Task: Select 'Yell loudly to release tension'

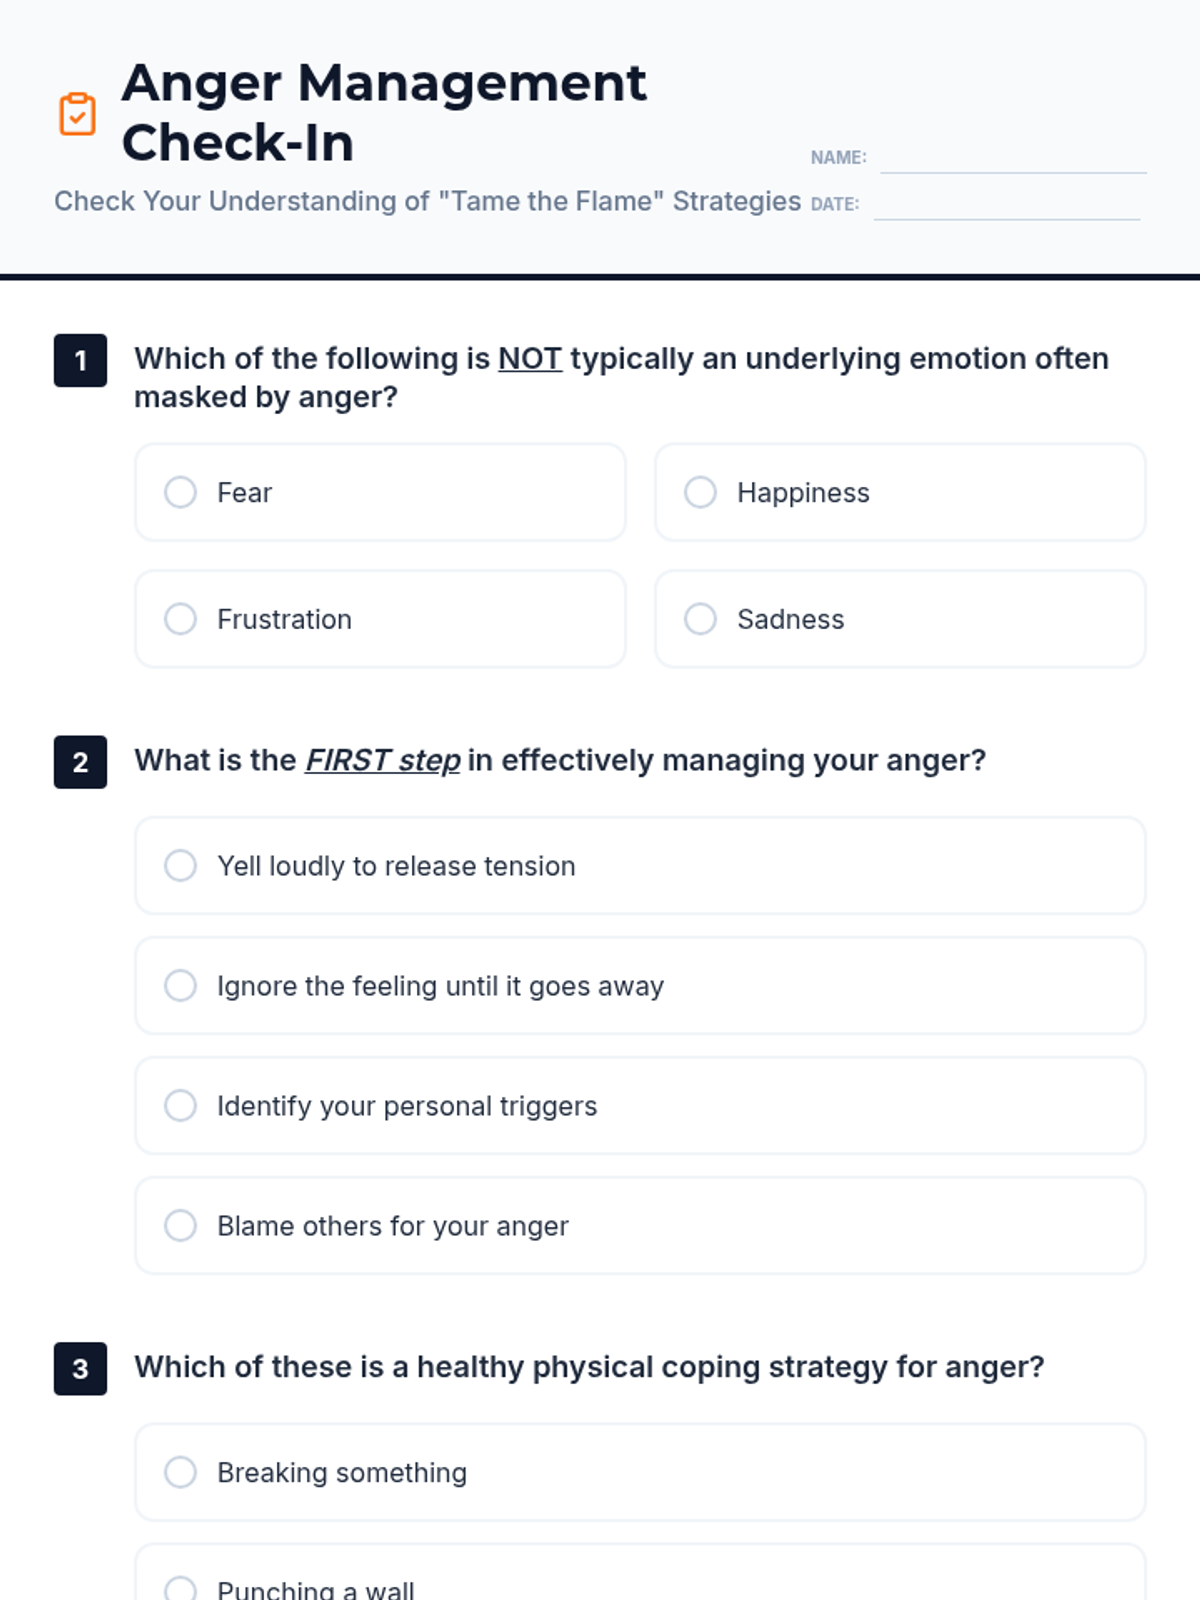Action: tap(181, 866)
